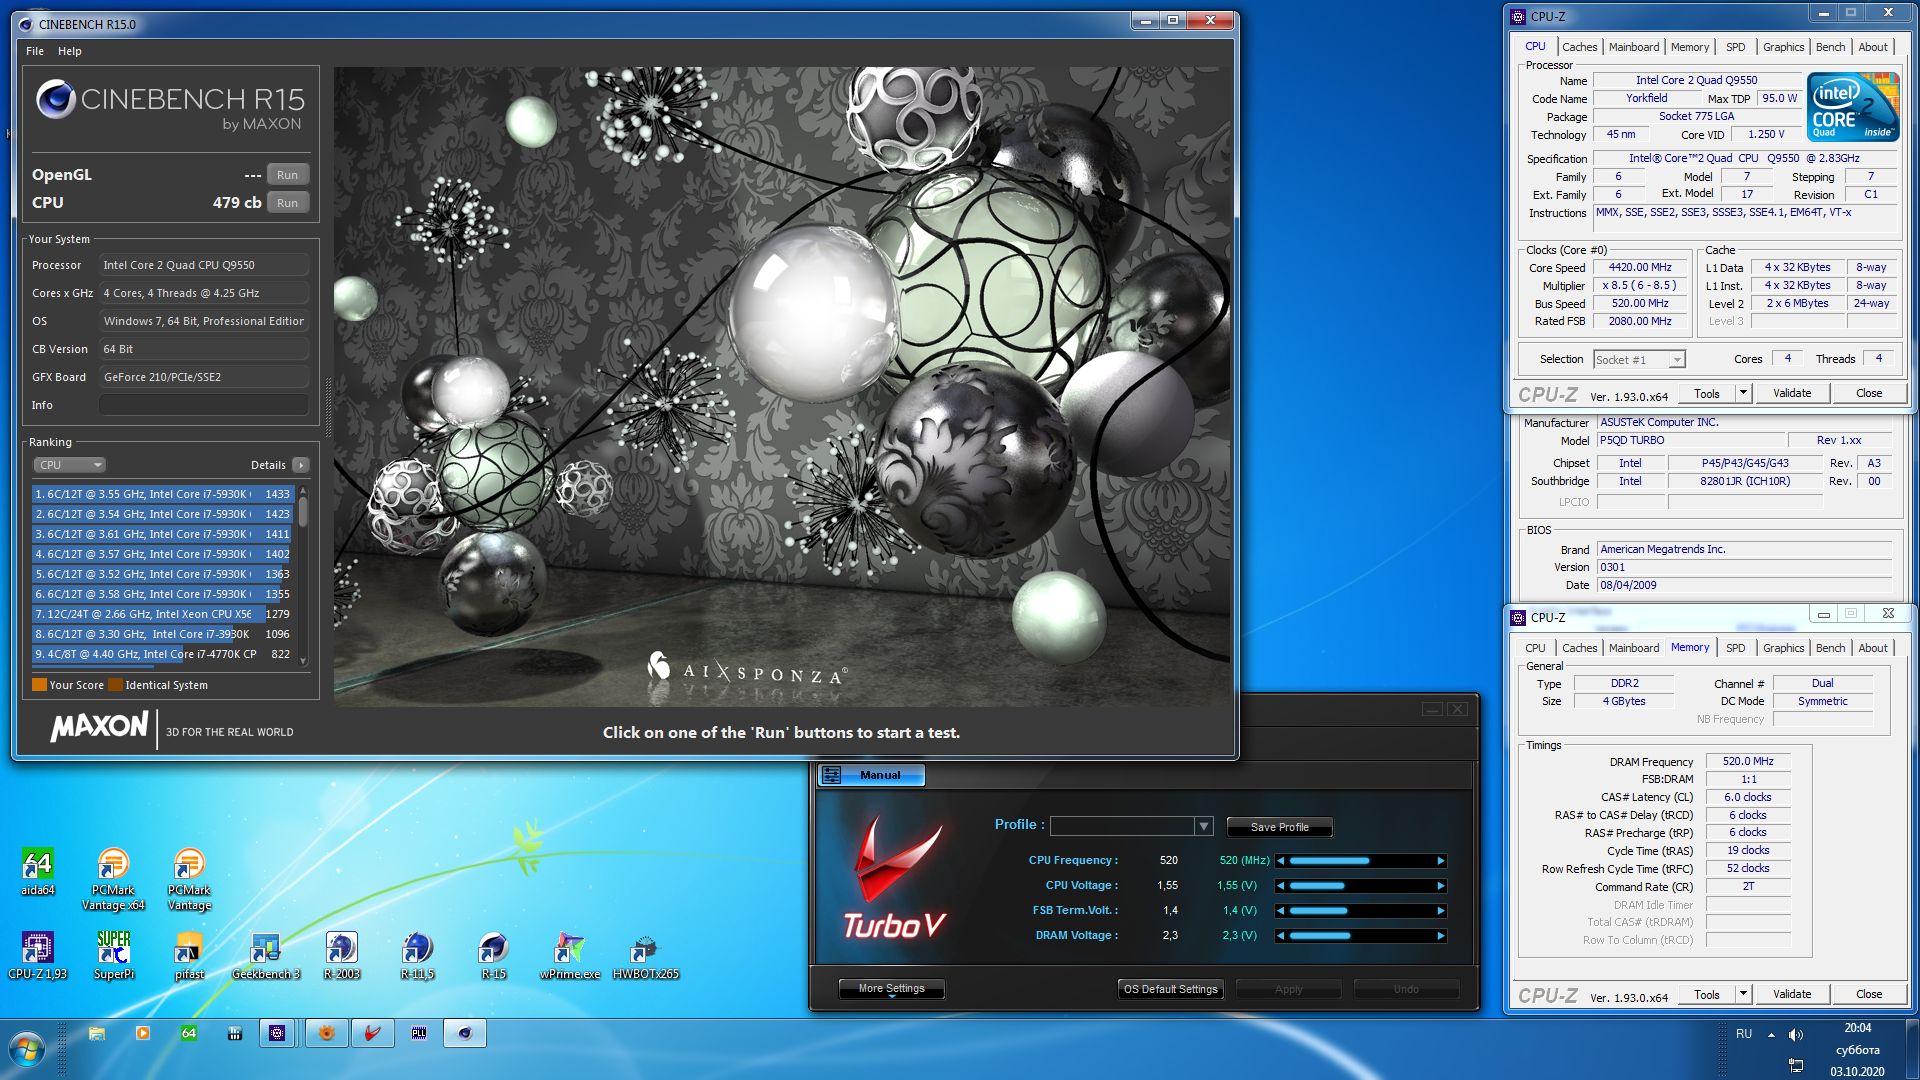
Task: Open the pifast desktop shortcut
Action: 189,955
